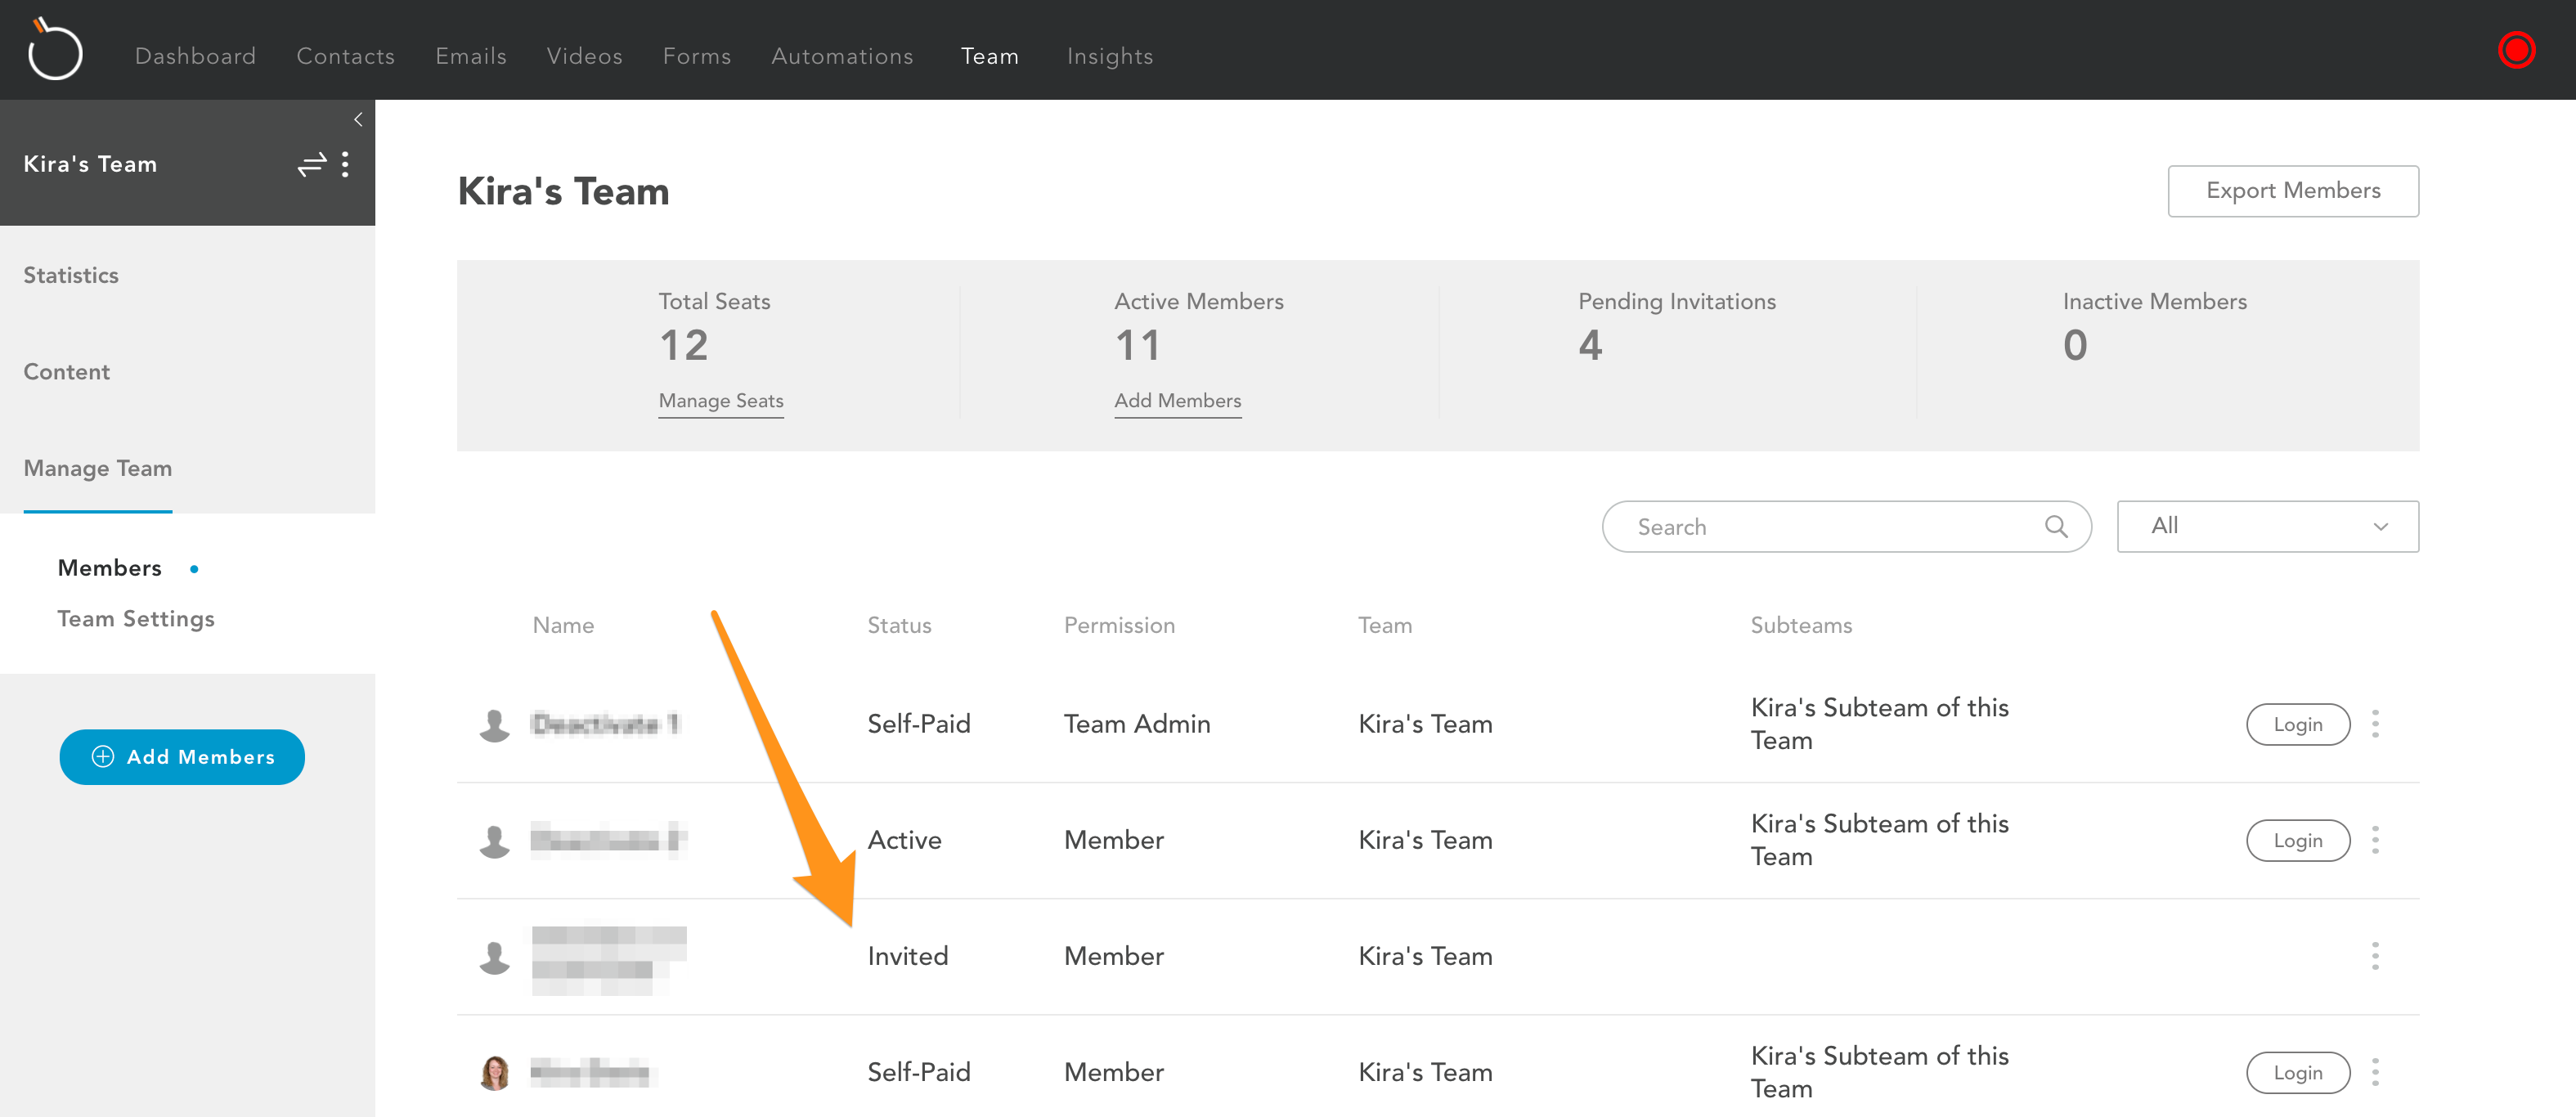
Task: Click the blurred name in Invited row
Action: [x=608, y=958]
